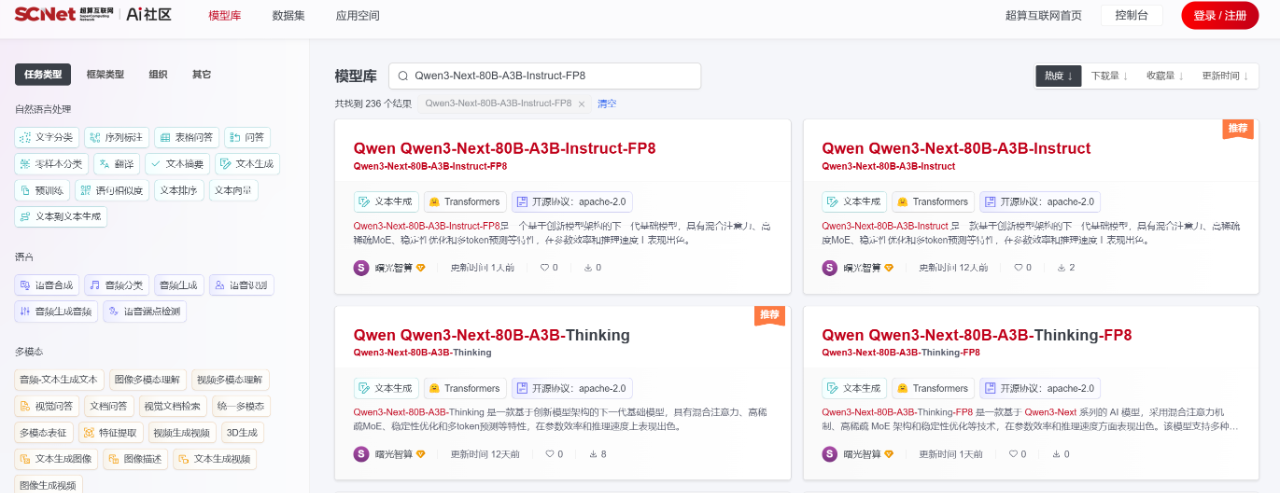Switch to the 组织 tab
This screenshot has height=493, width=1280.
tap(158, 74)
